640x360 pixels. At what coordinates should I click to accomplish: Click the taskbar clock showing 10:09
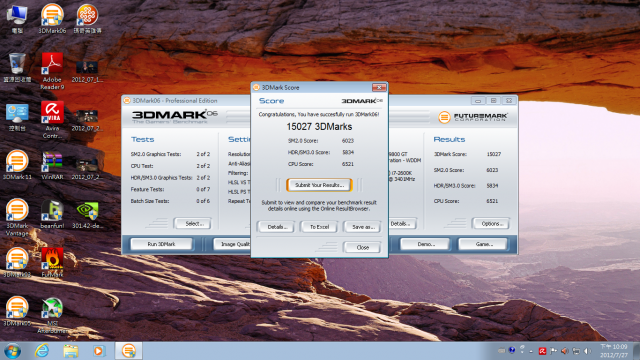coord(613,351)
